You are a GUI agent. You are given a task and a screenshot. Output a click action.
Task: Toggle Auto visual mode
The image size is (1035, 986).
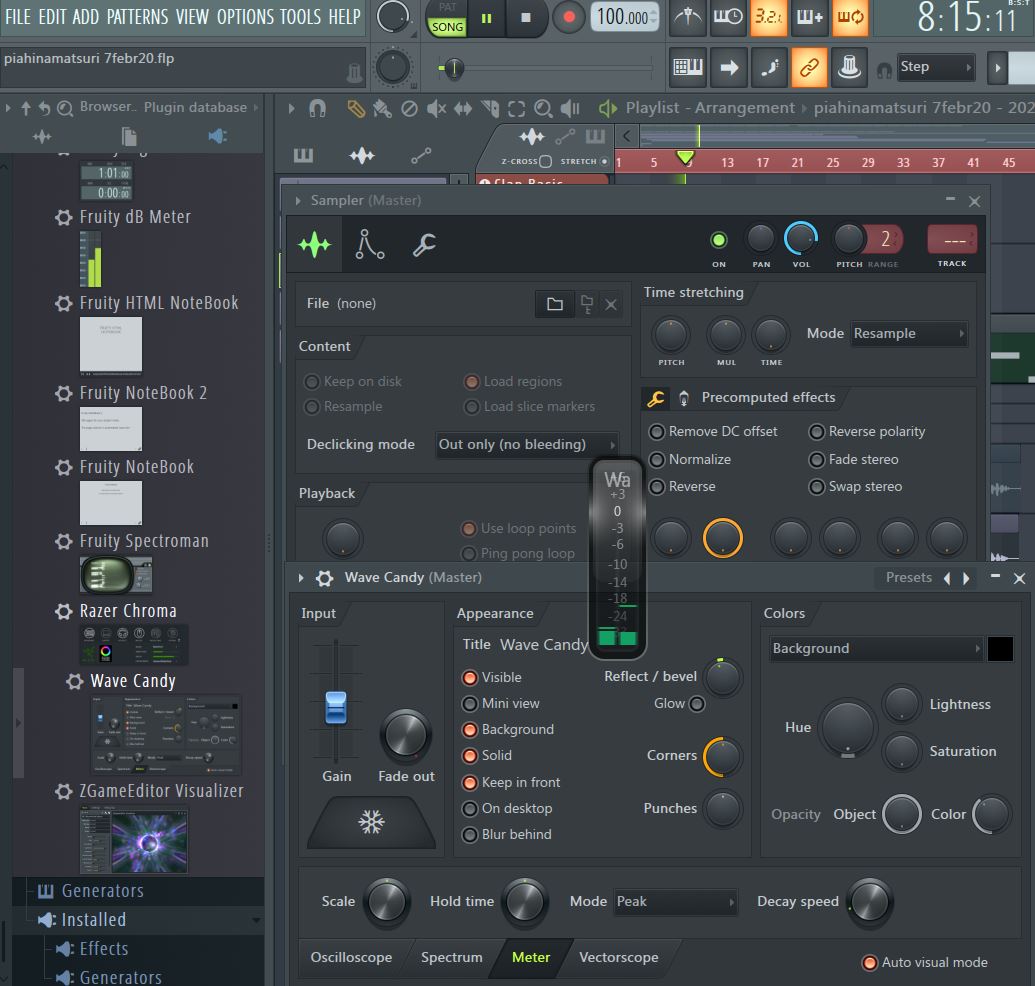tap(870, 963)
